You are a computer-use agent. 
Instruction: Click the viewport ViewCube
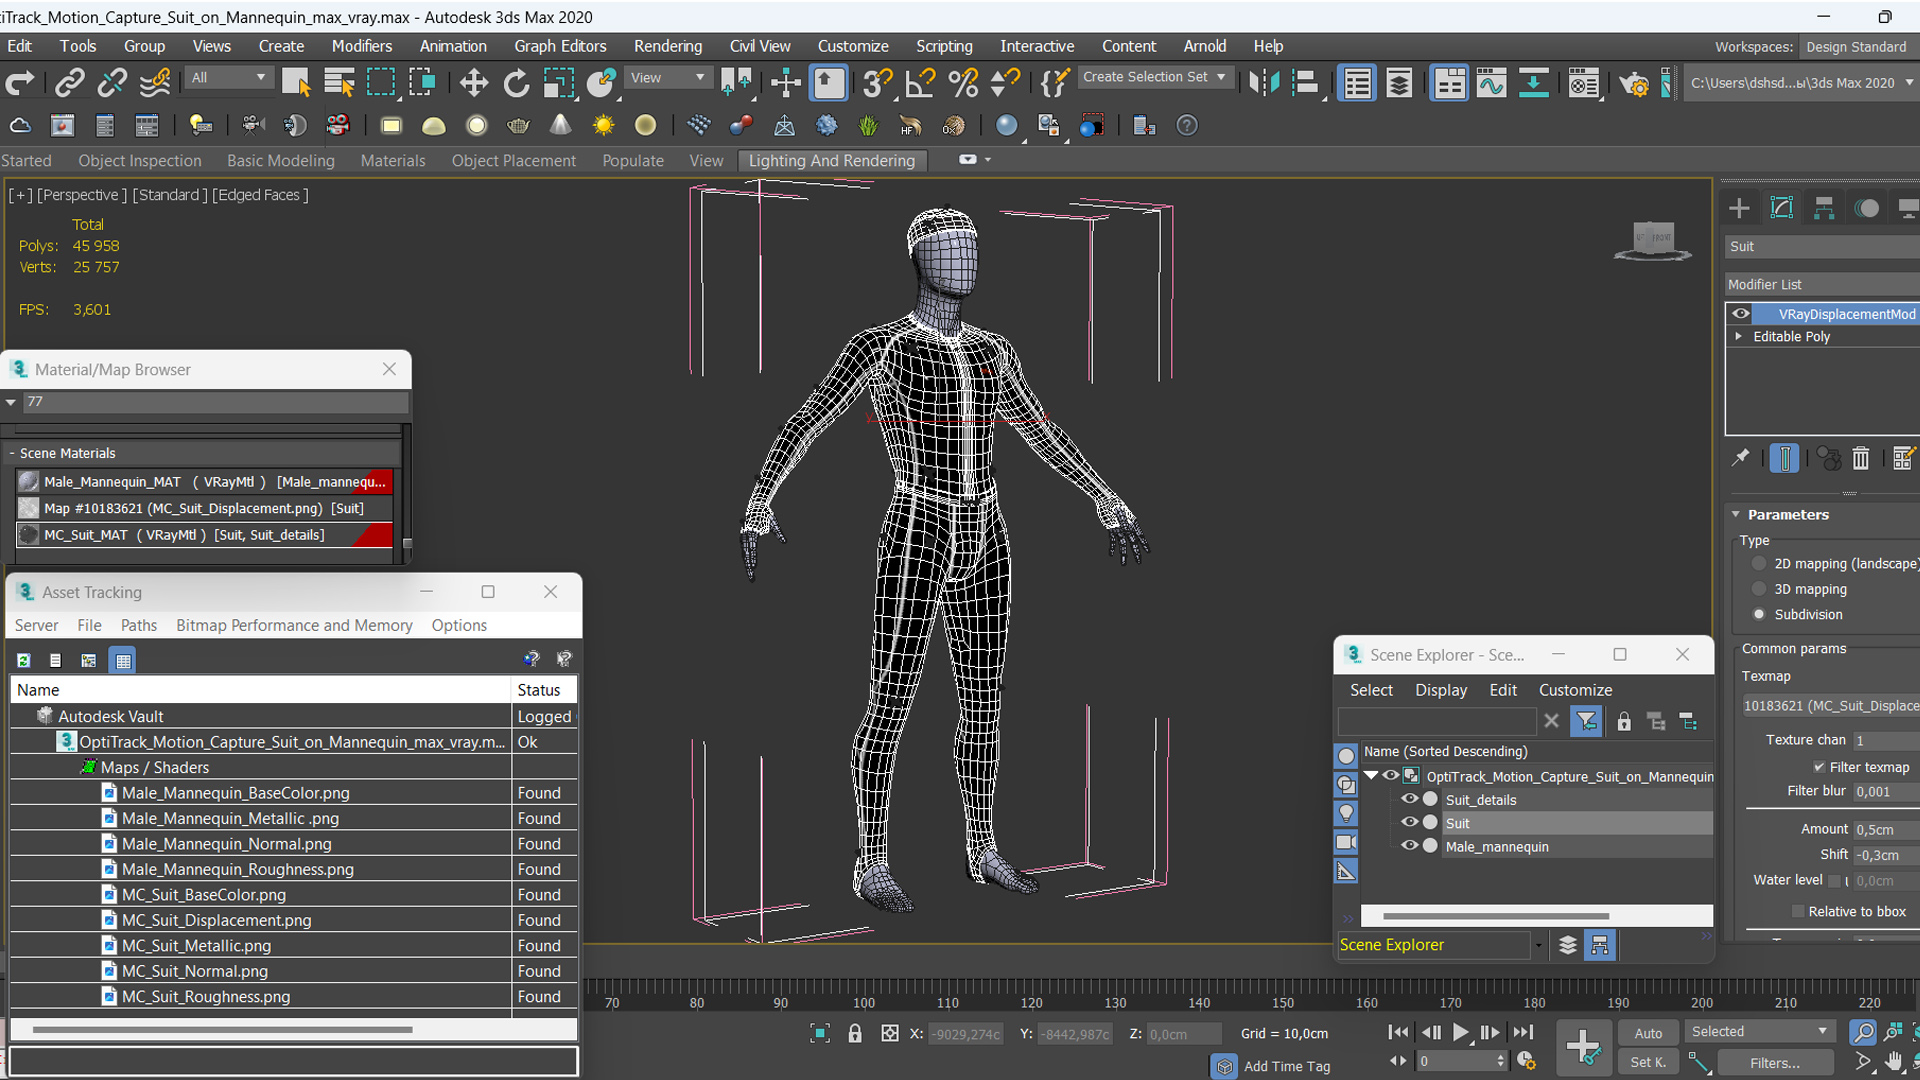(1652, 240)
